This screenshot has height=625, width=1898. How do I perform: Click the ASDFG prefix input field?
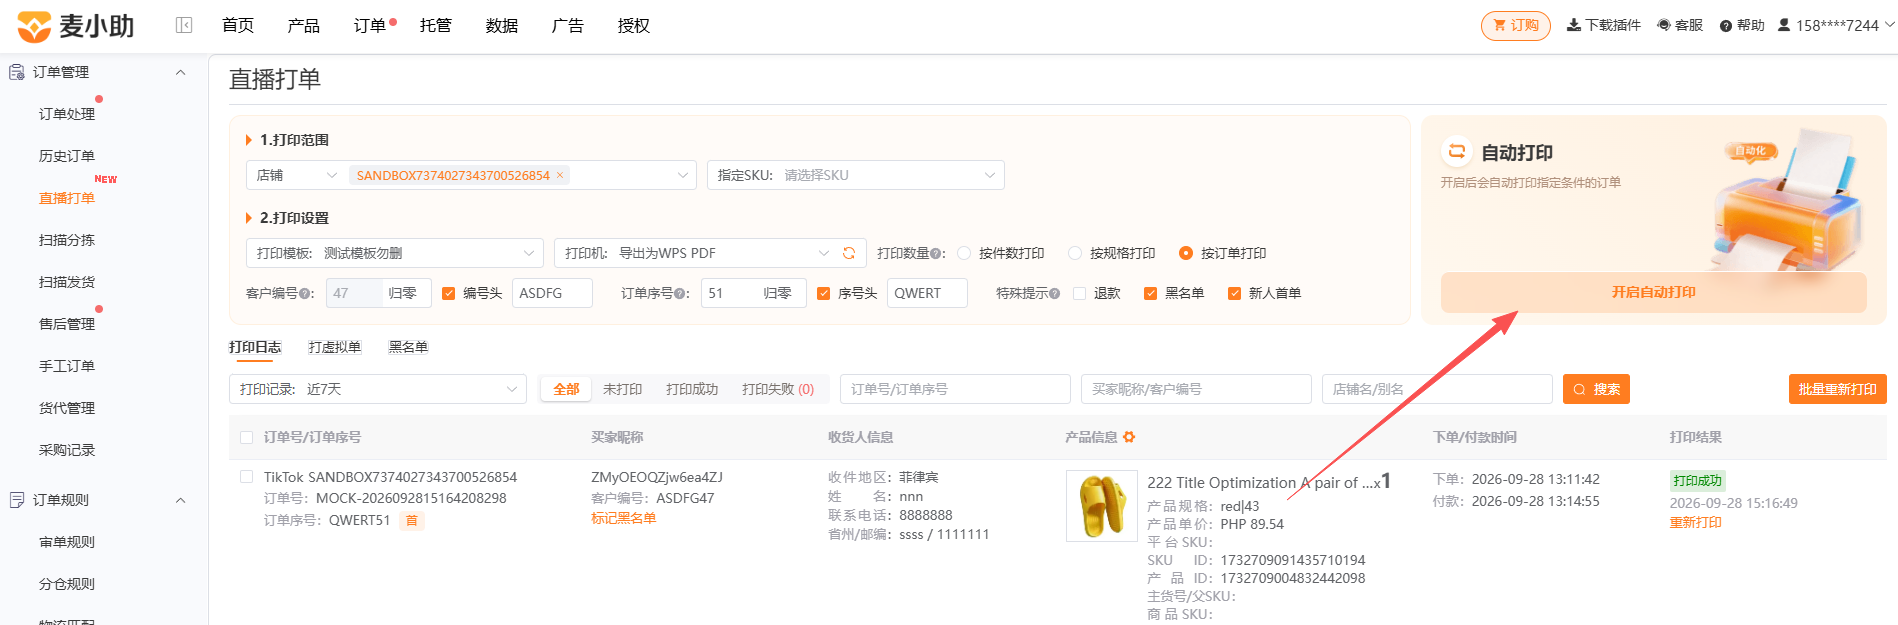coord(552,293)
